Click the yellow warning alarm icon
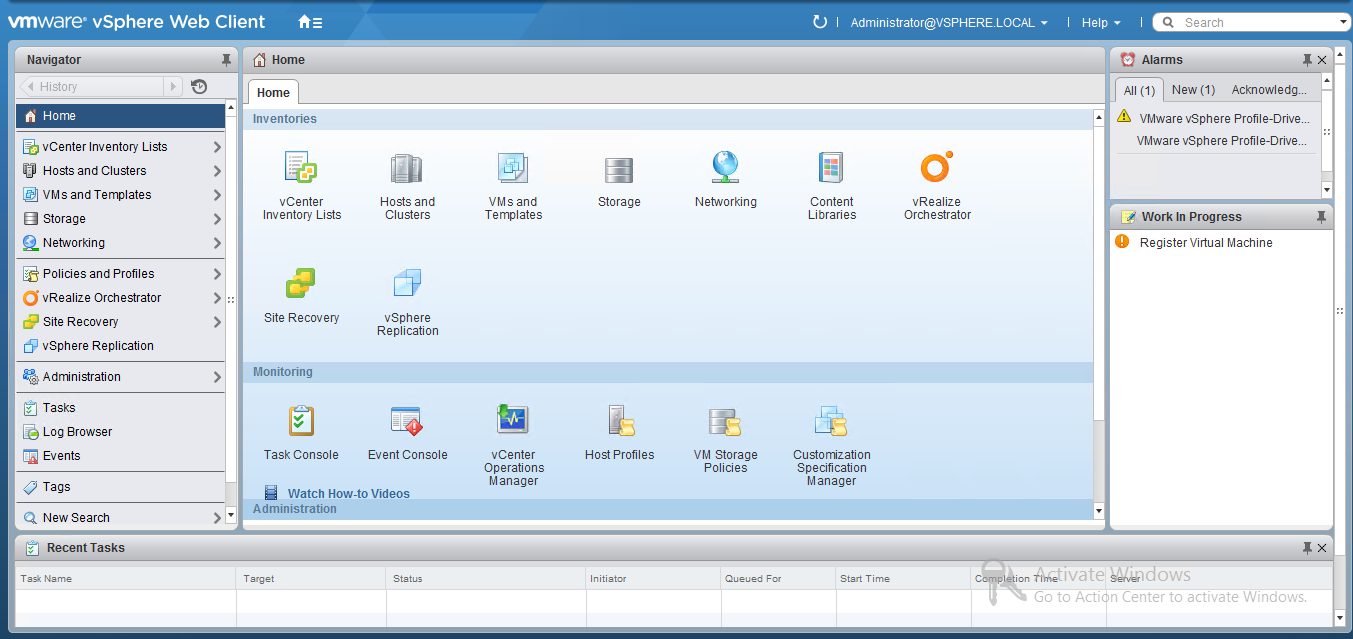 (x=1125, y=117)
